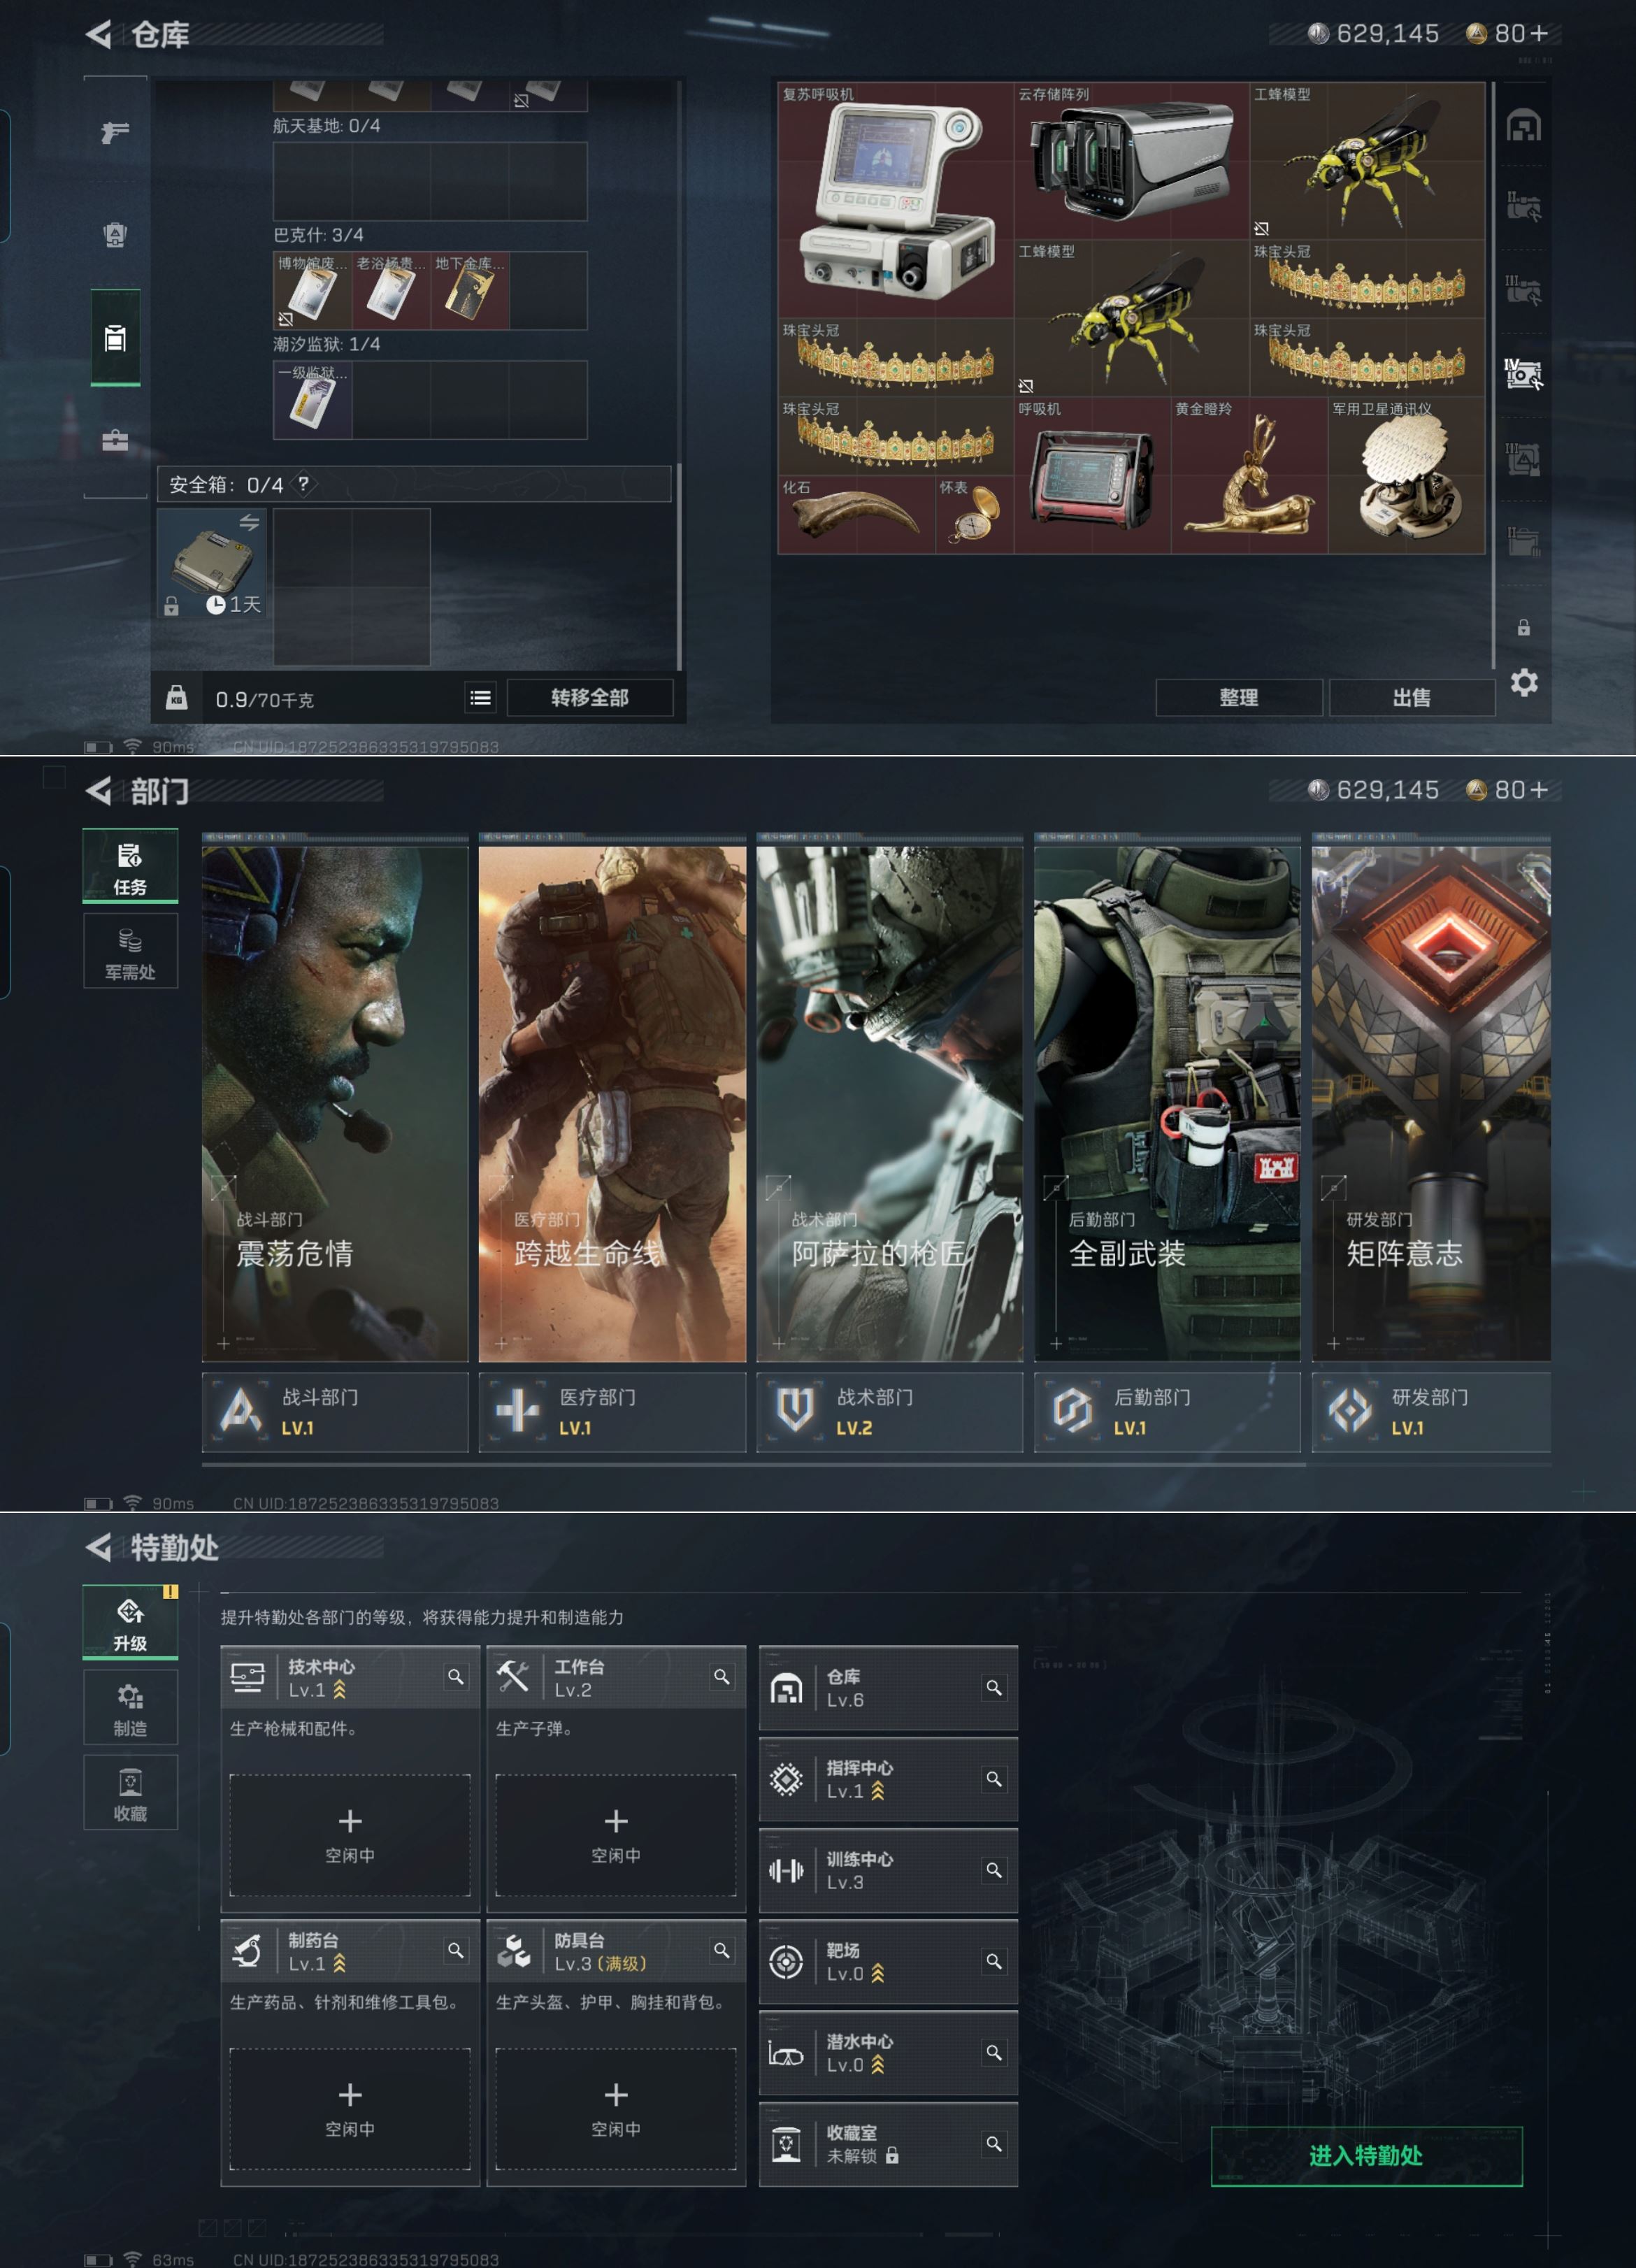The image size is (1636, 2268).
Task: Select the 地下金库 key card
Action: point(470,291)
